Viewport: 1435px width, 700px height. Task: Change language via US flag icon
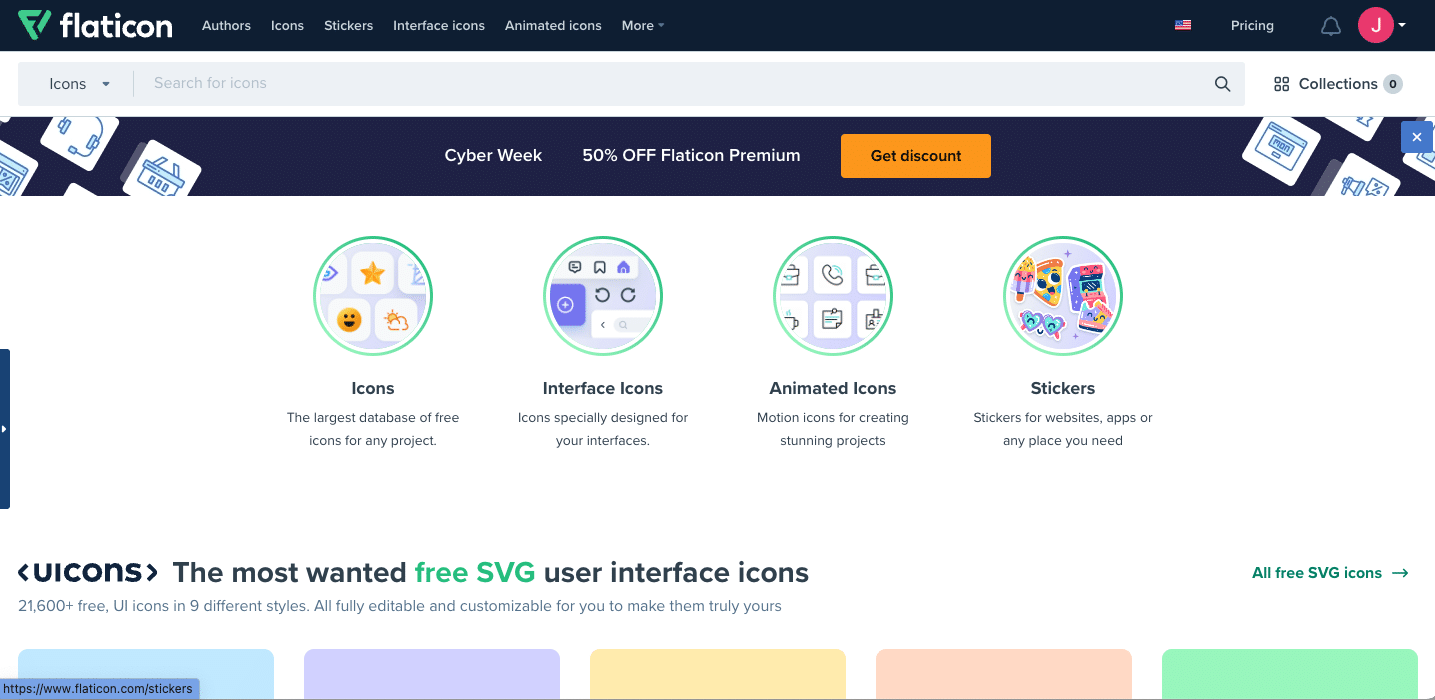(1183, 25)
